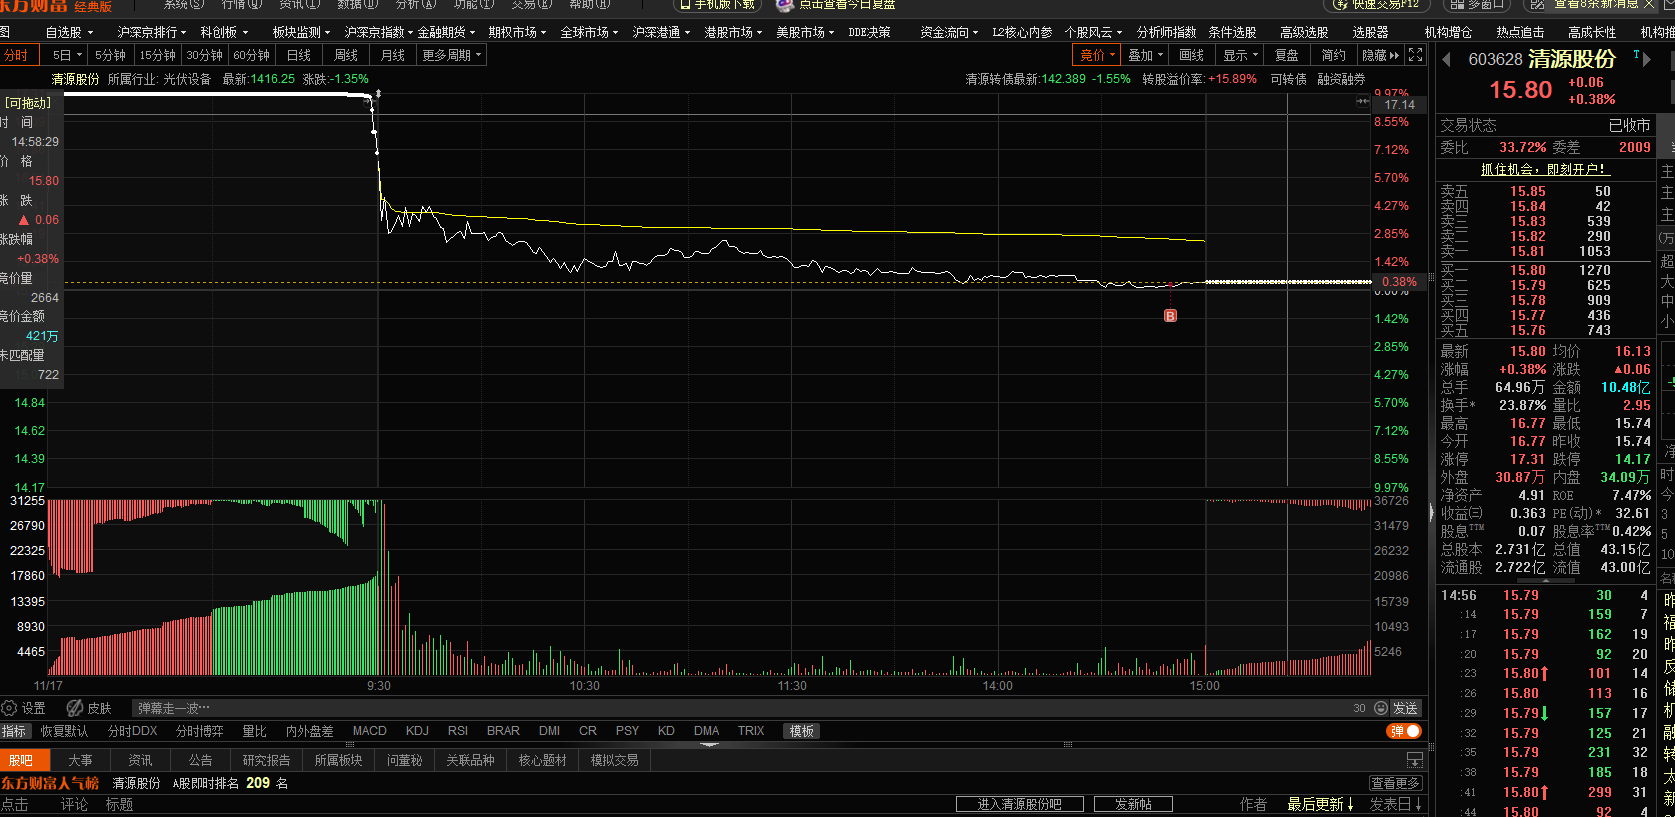Viewport: 1675px width, 817px height.
Task: Select the KDJ indicator
Action: (417, 731)
